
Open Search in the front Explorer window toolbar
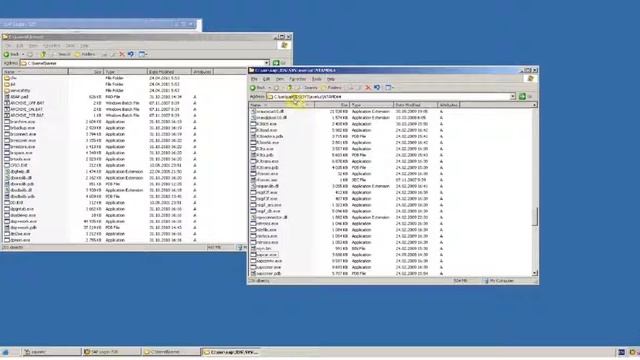(307, 88)
